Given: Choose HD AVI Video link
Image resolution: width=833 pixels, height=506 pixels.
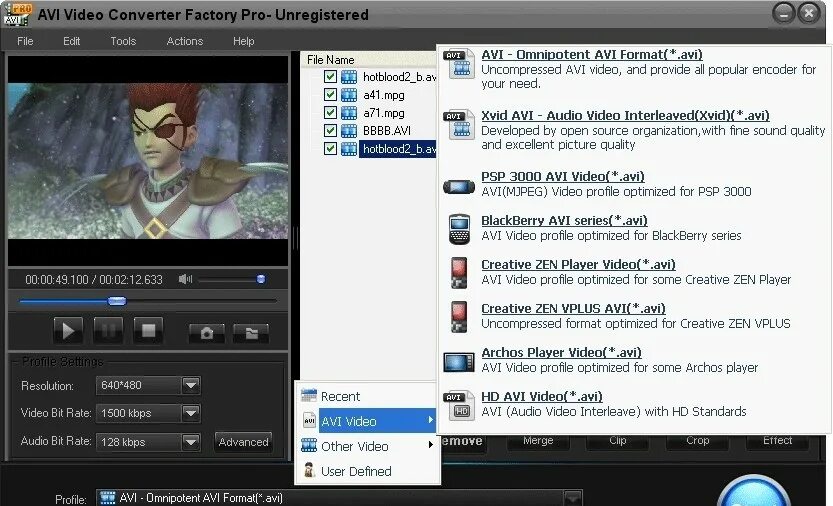Looking at the screenshot, I should (x=542, y=397).
